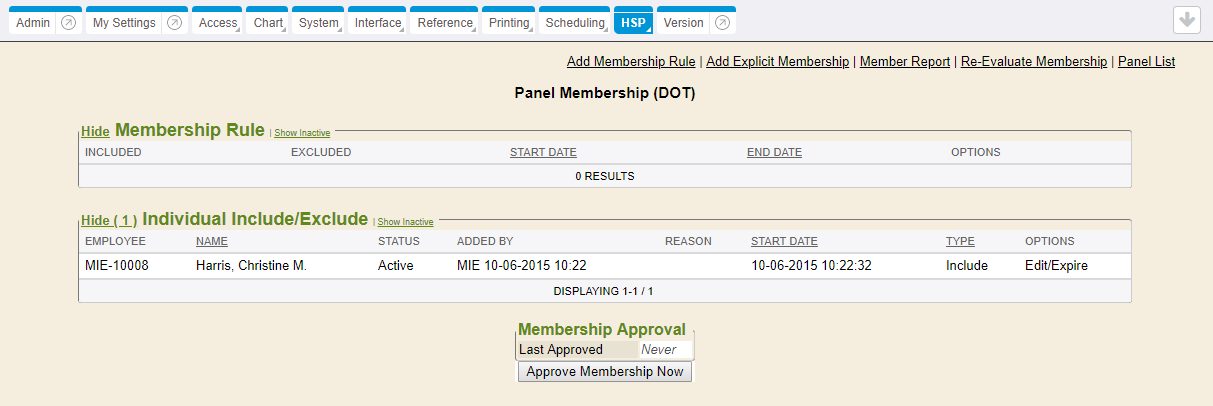Click Approve Membership Now button
This screenshot has height=406, width=1213.
pos(605,372)
